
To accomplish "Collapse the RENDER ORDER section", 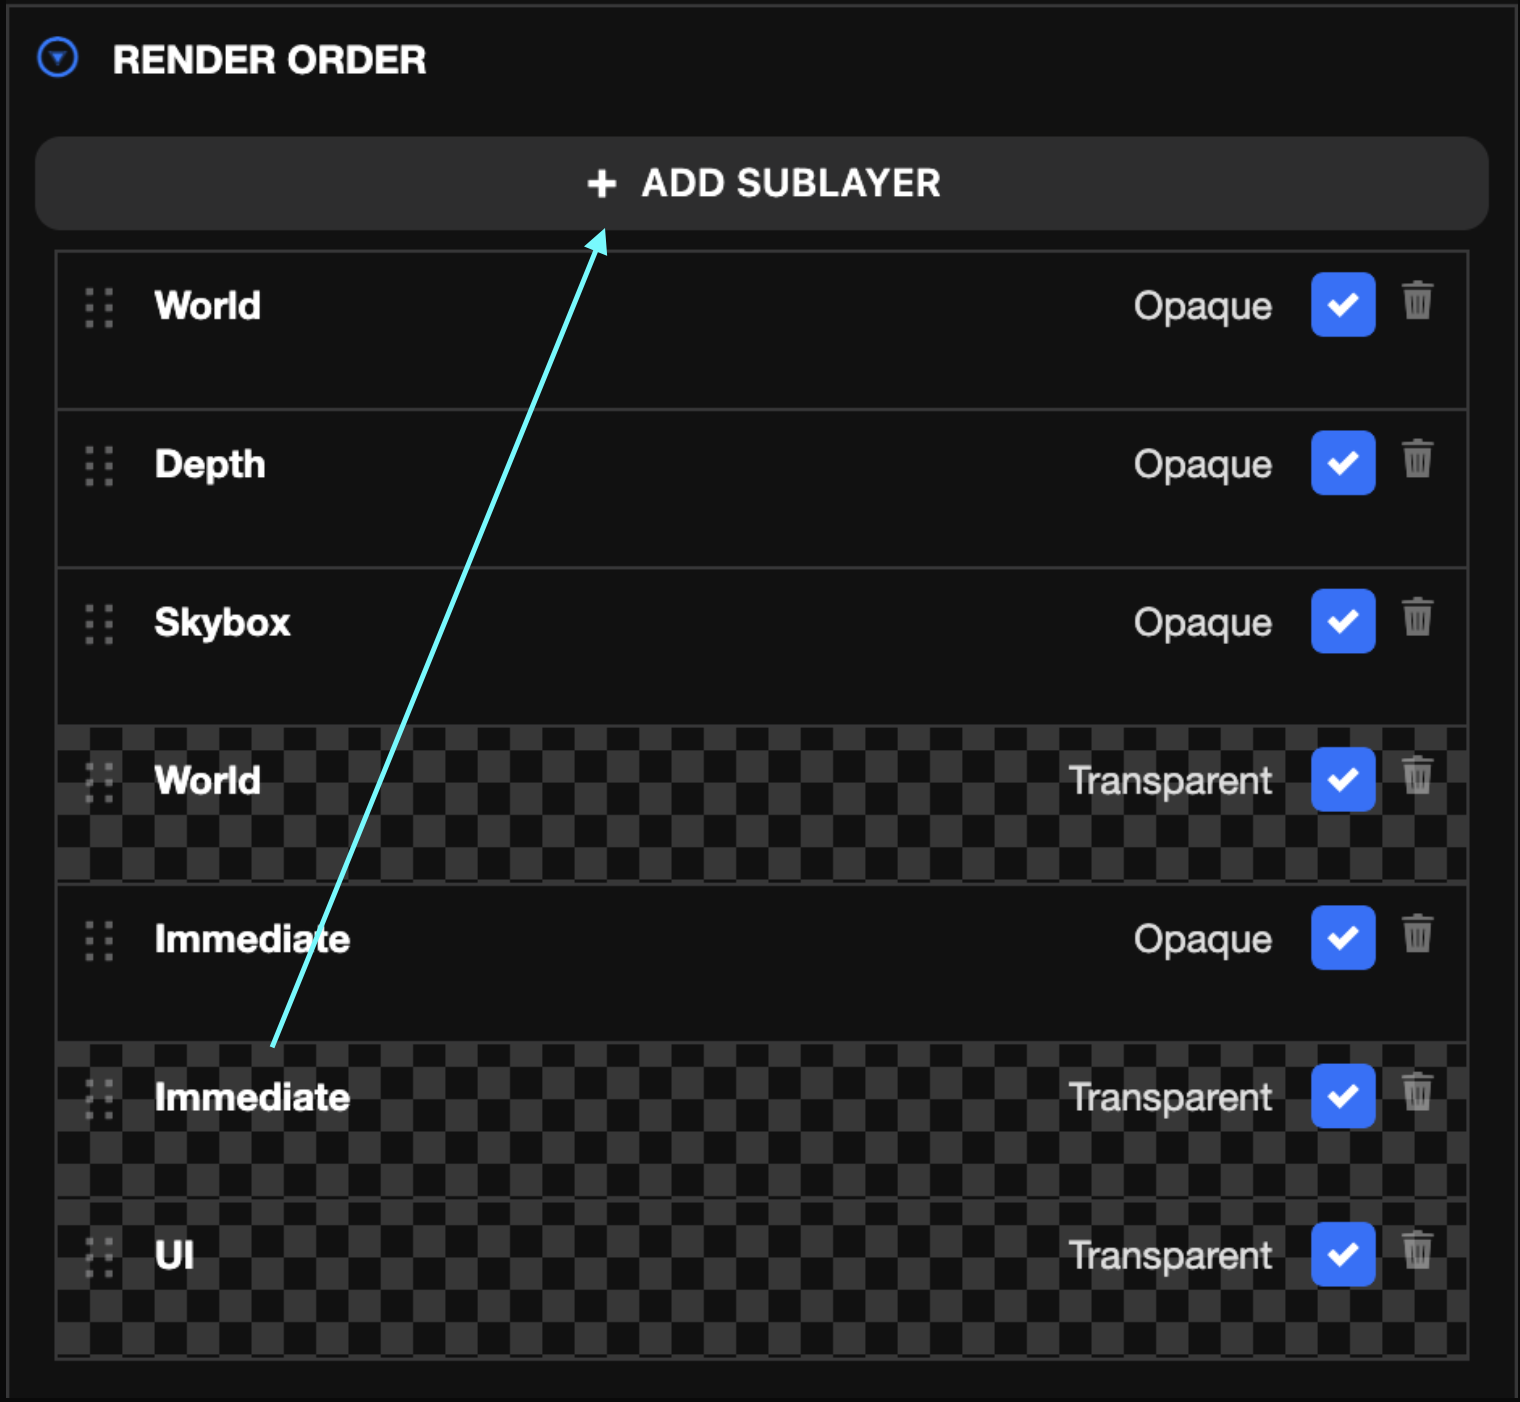I will pos(60,58).
